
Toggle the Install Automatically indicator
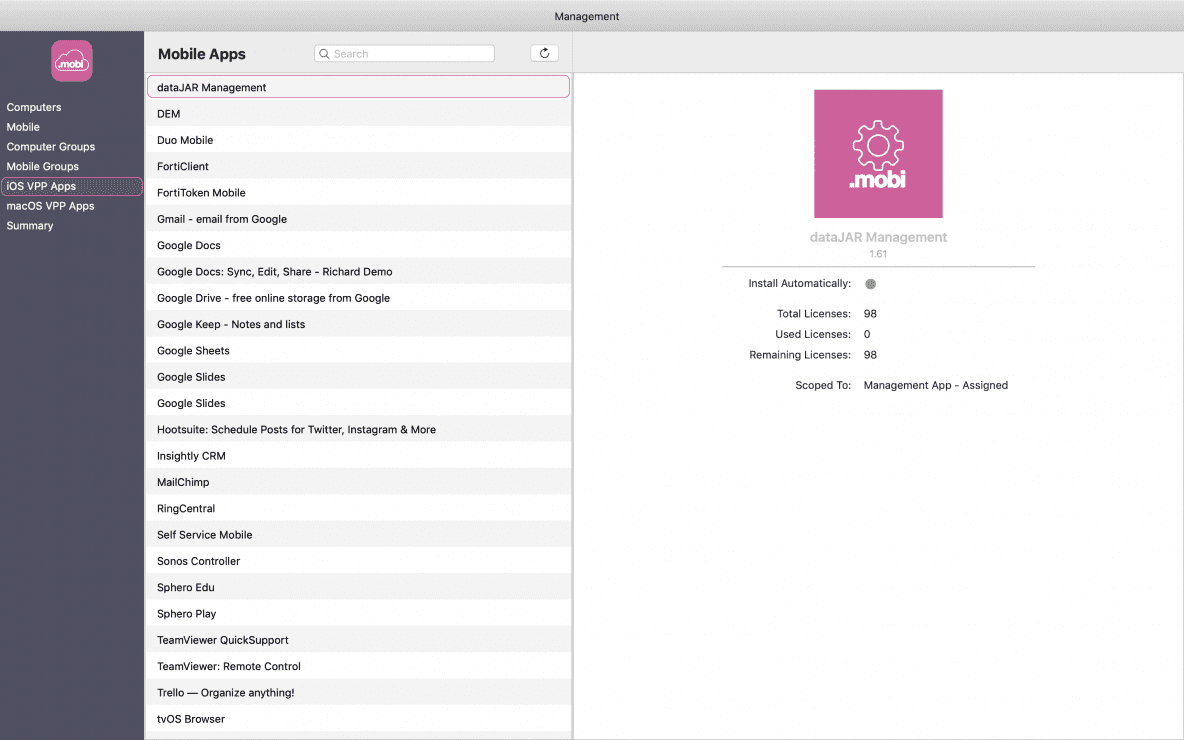coord(870,284)
